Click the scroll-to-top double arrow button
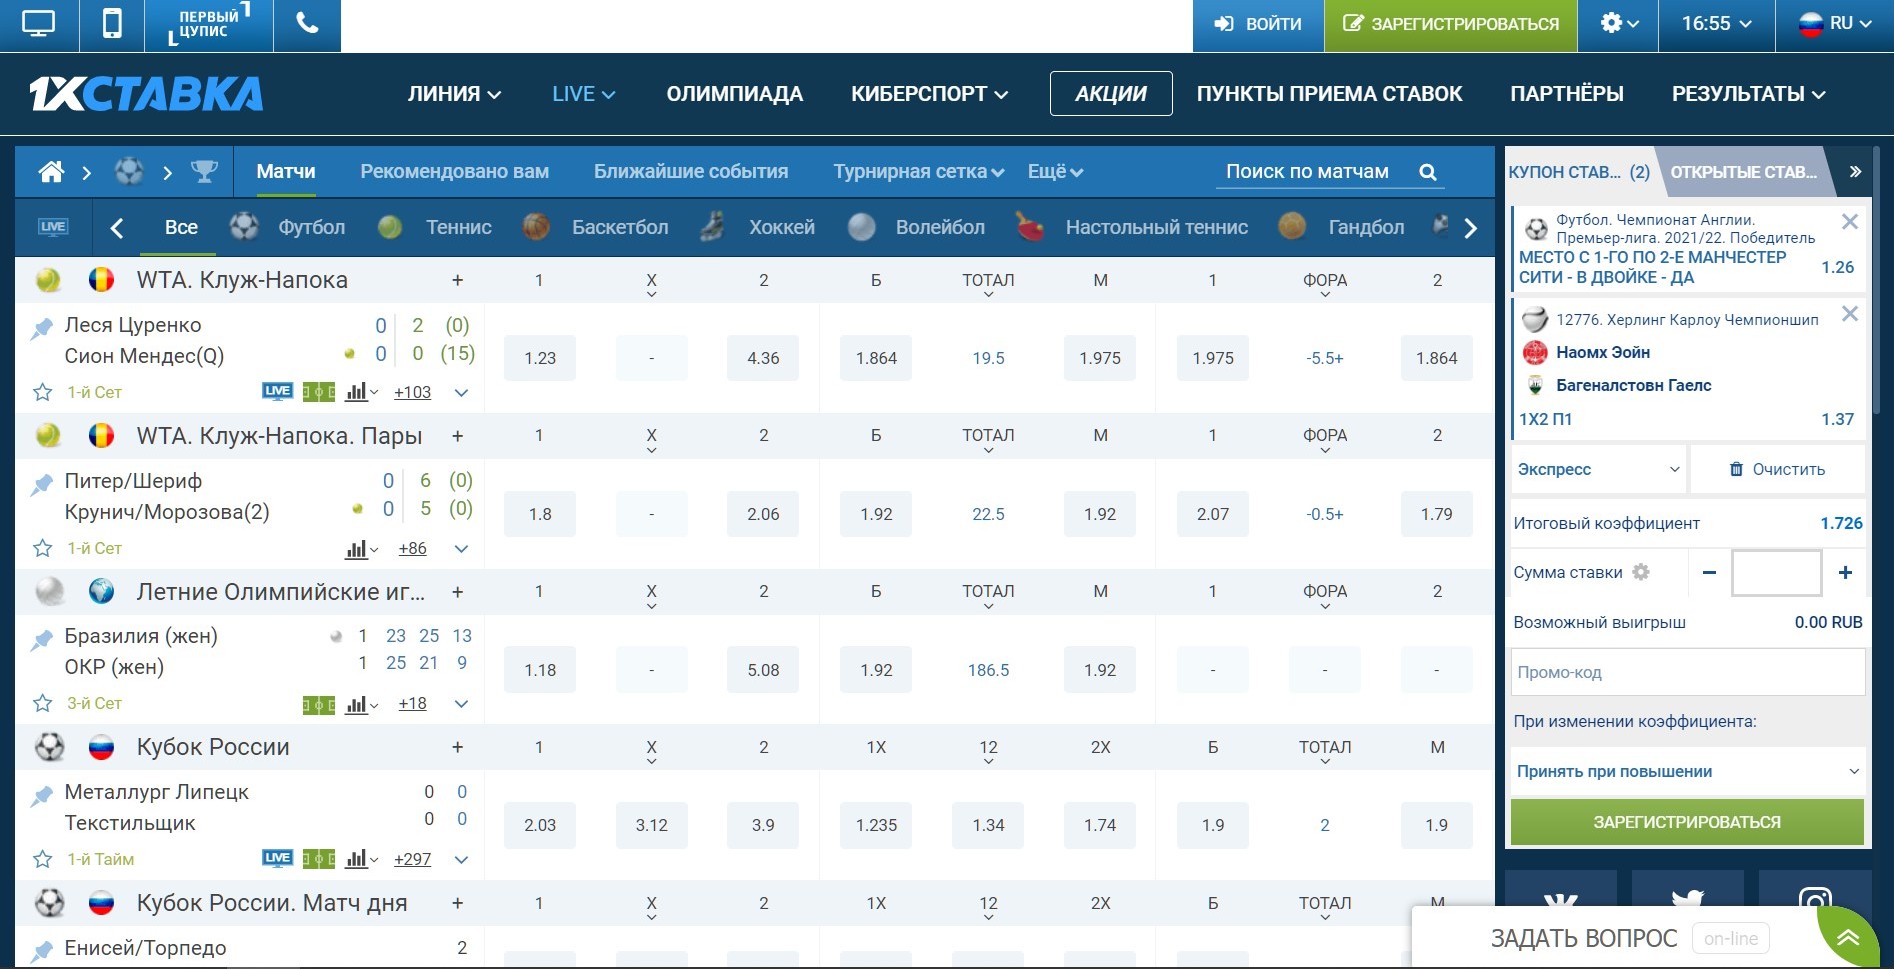The width and height of the screenshot is (1894, 969). point(1846,937)
